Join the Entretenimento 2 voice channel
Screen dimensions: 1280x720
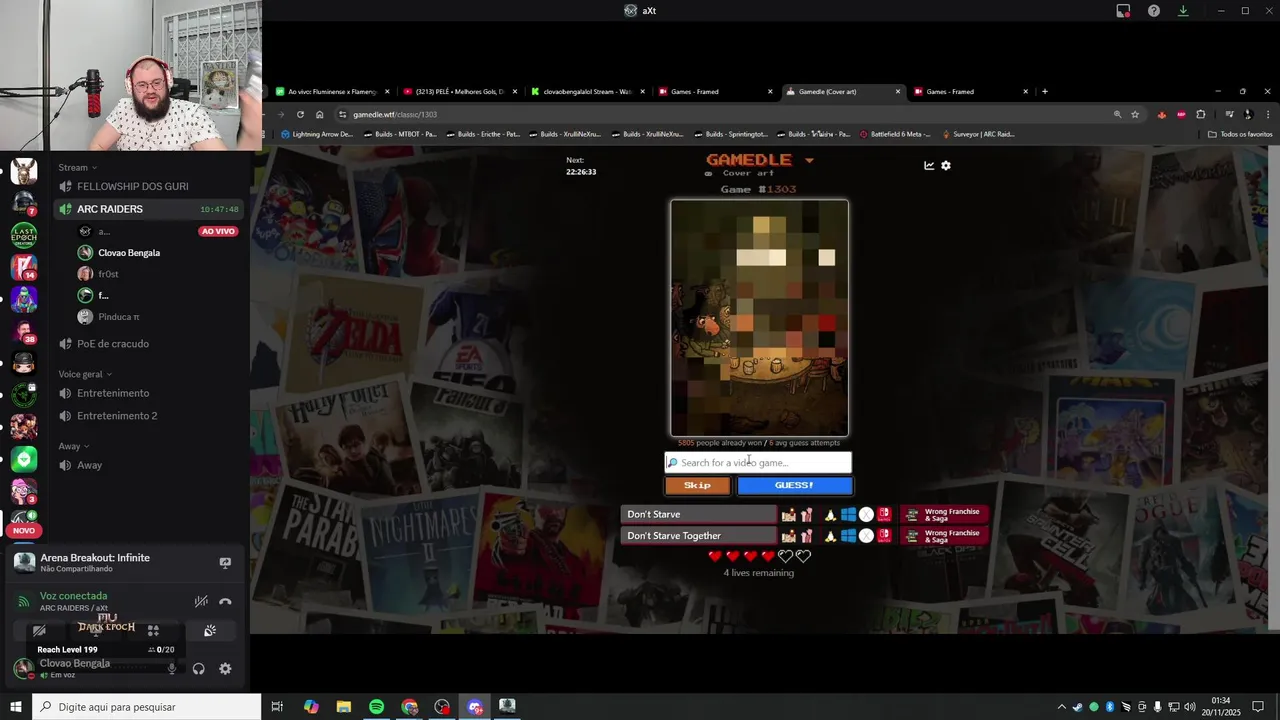click(150, 416)
